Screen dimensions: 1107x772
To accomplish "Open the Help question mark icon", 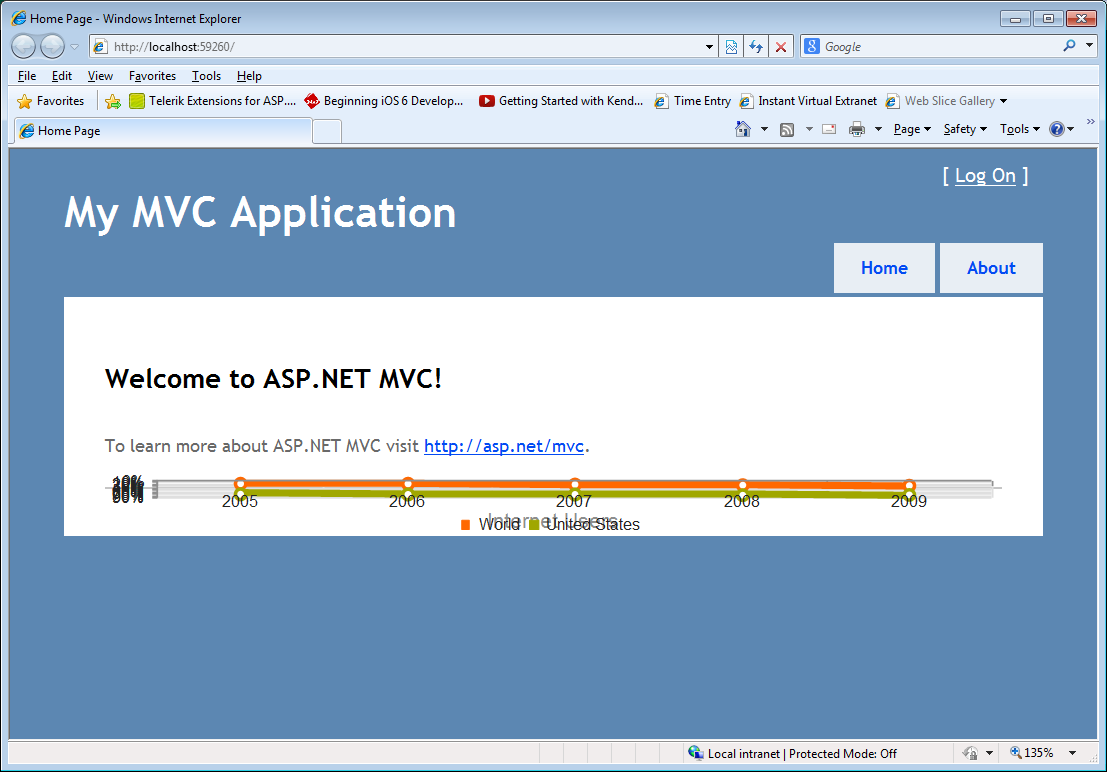I will pos(1056,129).
